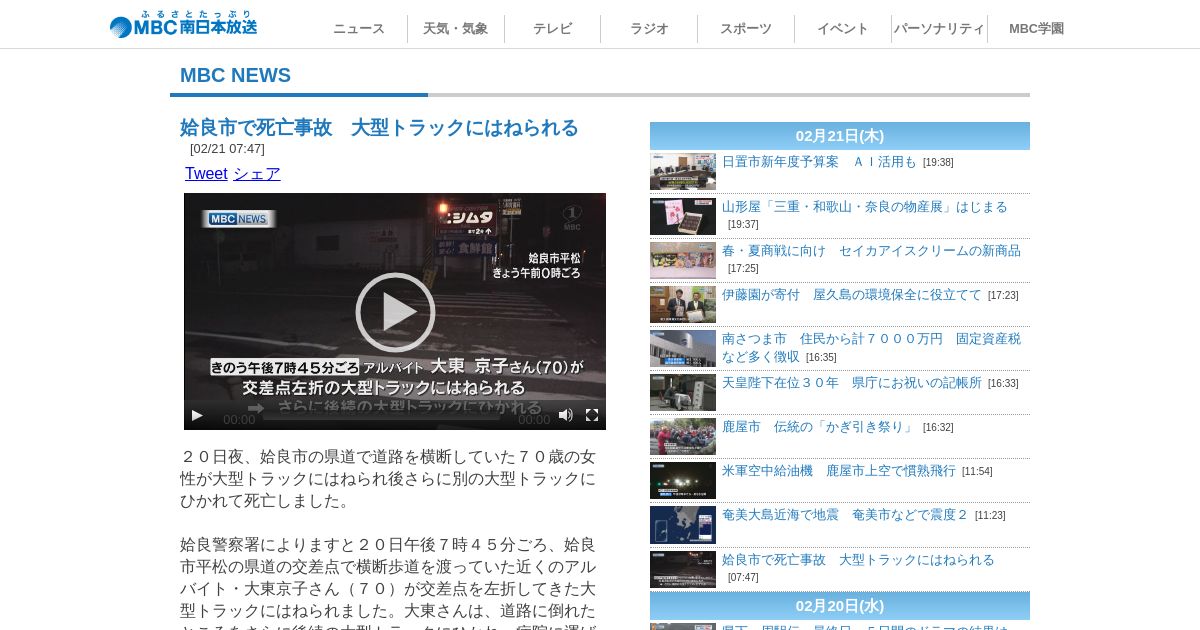Screen dimensions: 1200x630
Task: Open the ニュース menu
Action: point(359,29)
